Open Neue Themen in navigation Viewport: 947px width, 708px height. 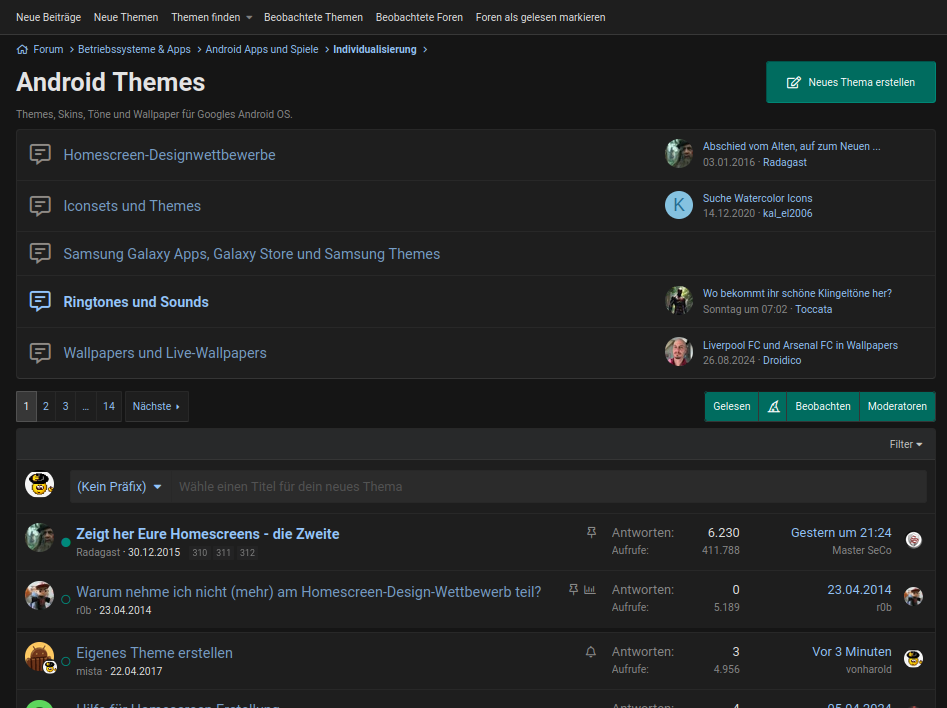coord(126,18)
